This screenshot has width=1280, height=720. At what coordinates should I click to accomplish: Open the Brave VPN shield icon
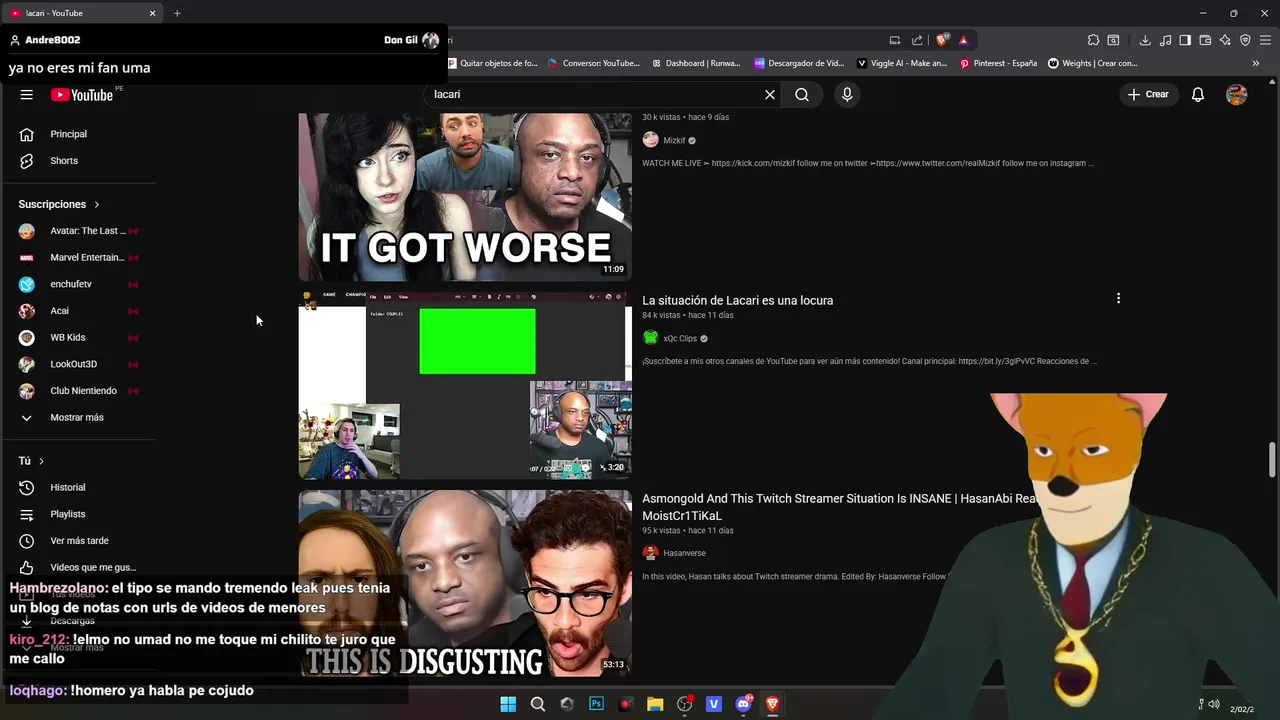(1245, 40)
